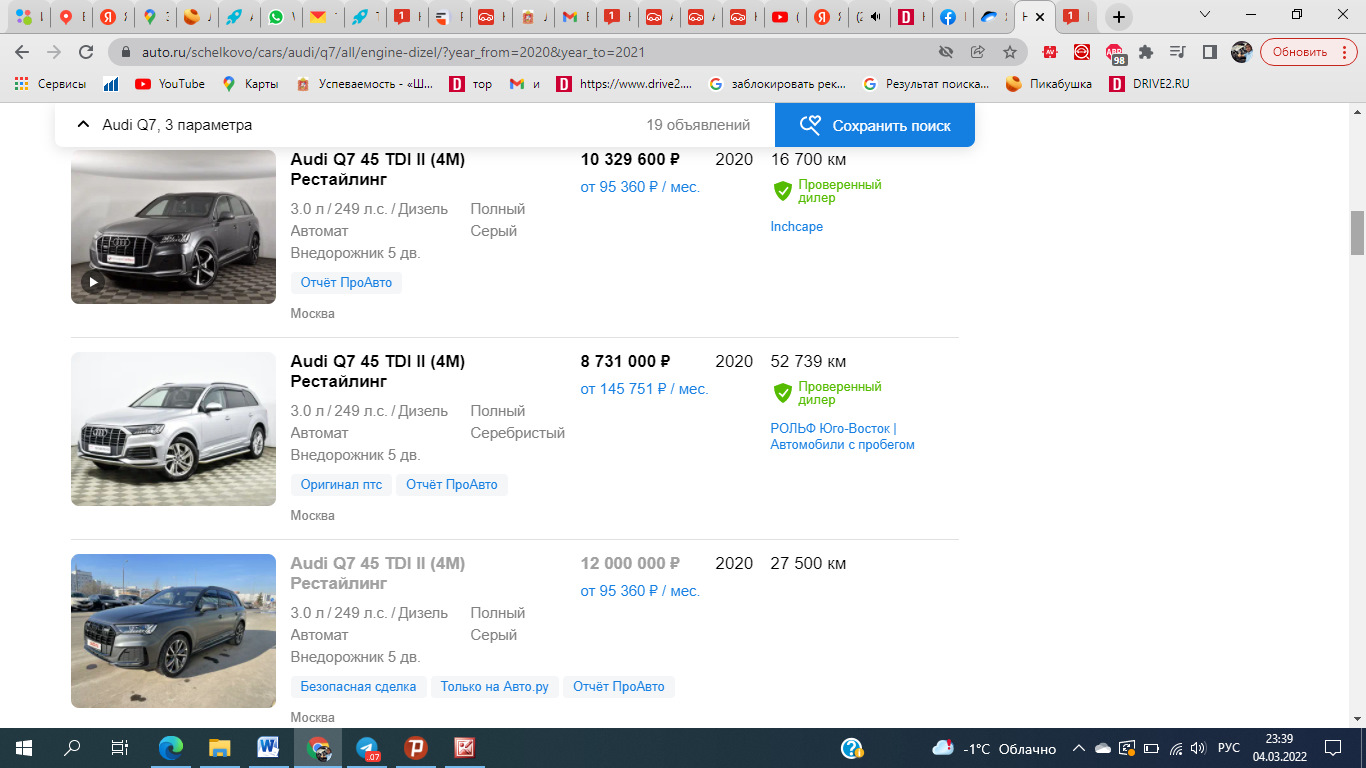Click Безопасная сделка tag
1366x768 pixels.
(x=358, y=687)
